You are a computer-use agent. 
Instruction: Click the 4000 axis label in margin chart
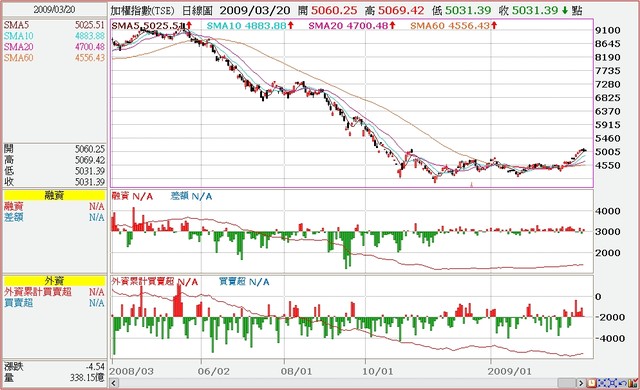(608, 211)
